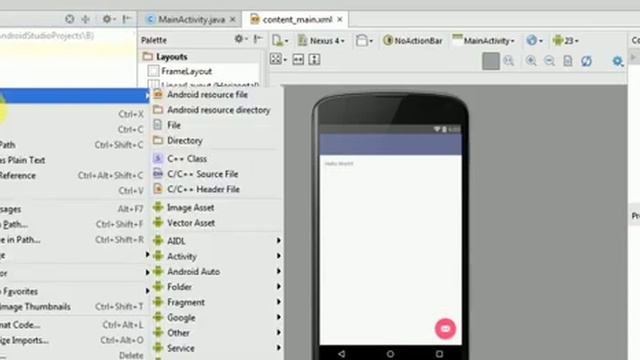The height and width of the screenshot is (360, 640).
Task: Click refresh layout preview icon
Action: coord(587,61)
